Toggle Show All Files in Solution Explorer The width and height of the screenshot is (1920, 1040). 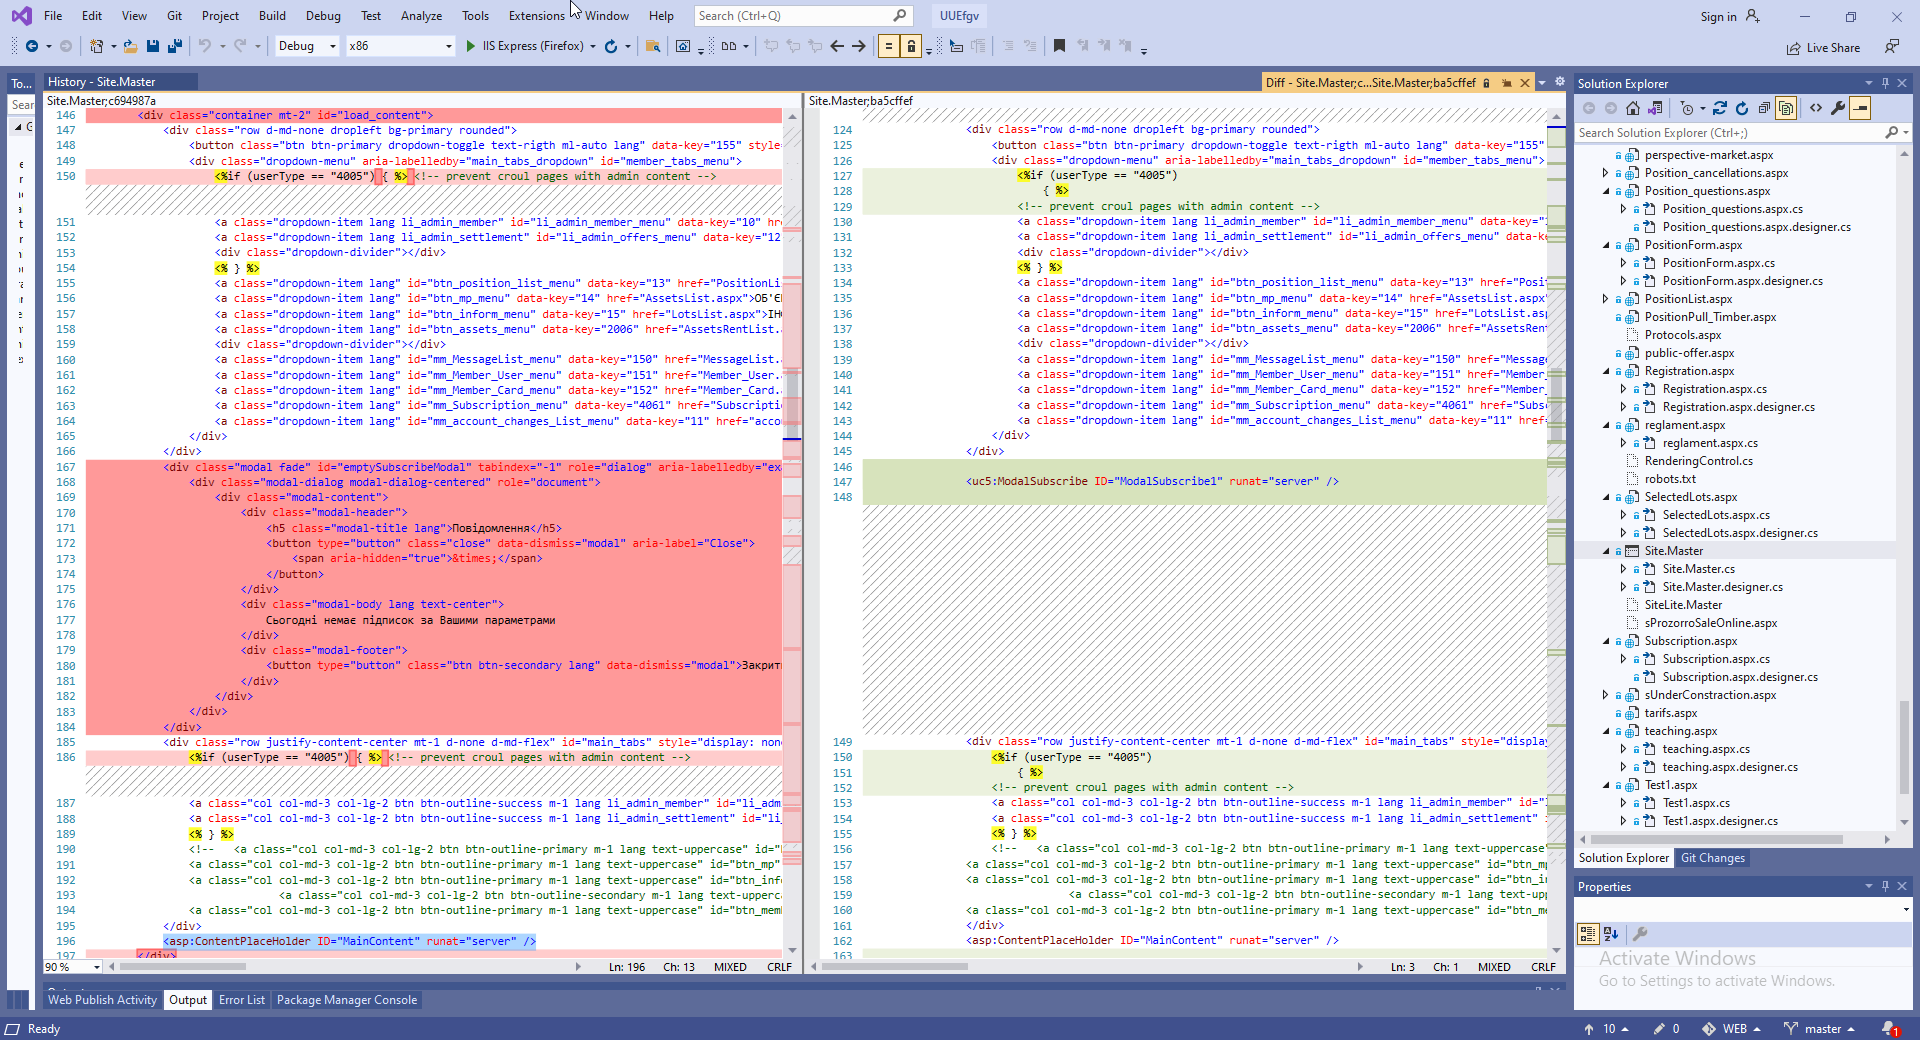point(1786,108)
